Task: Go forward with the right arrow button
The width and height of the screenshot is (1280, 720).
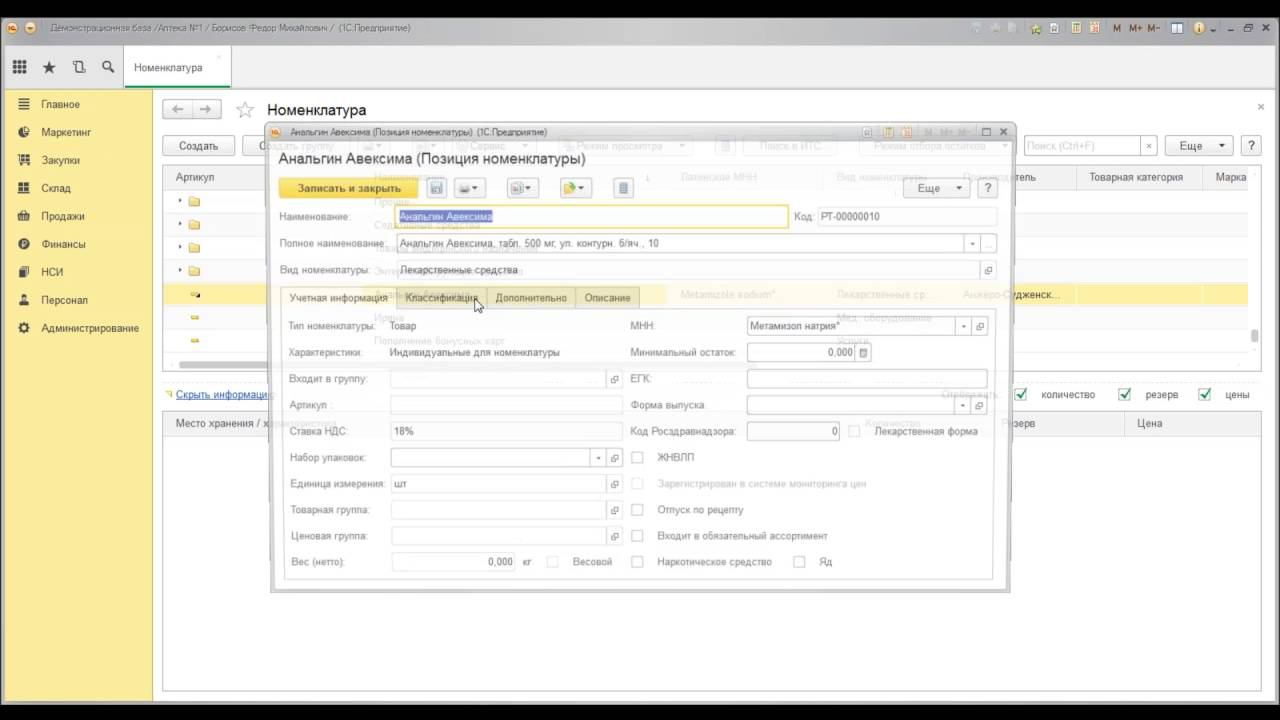Action: point(205,109)
